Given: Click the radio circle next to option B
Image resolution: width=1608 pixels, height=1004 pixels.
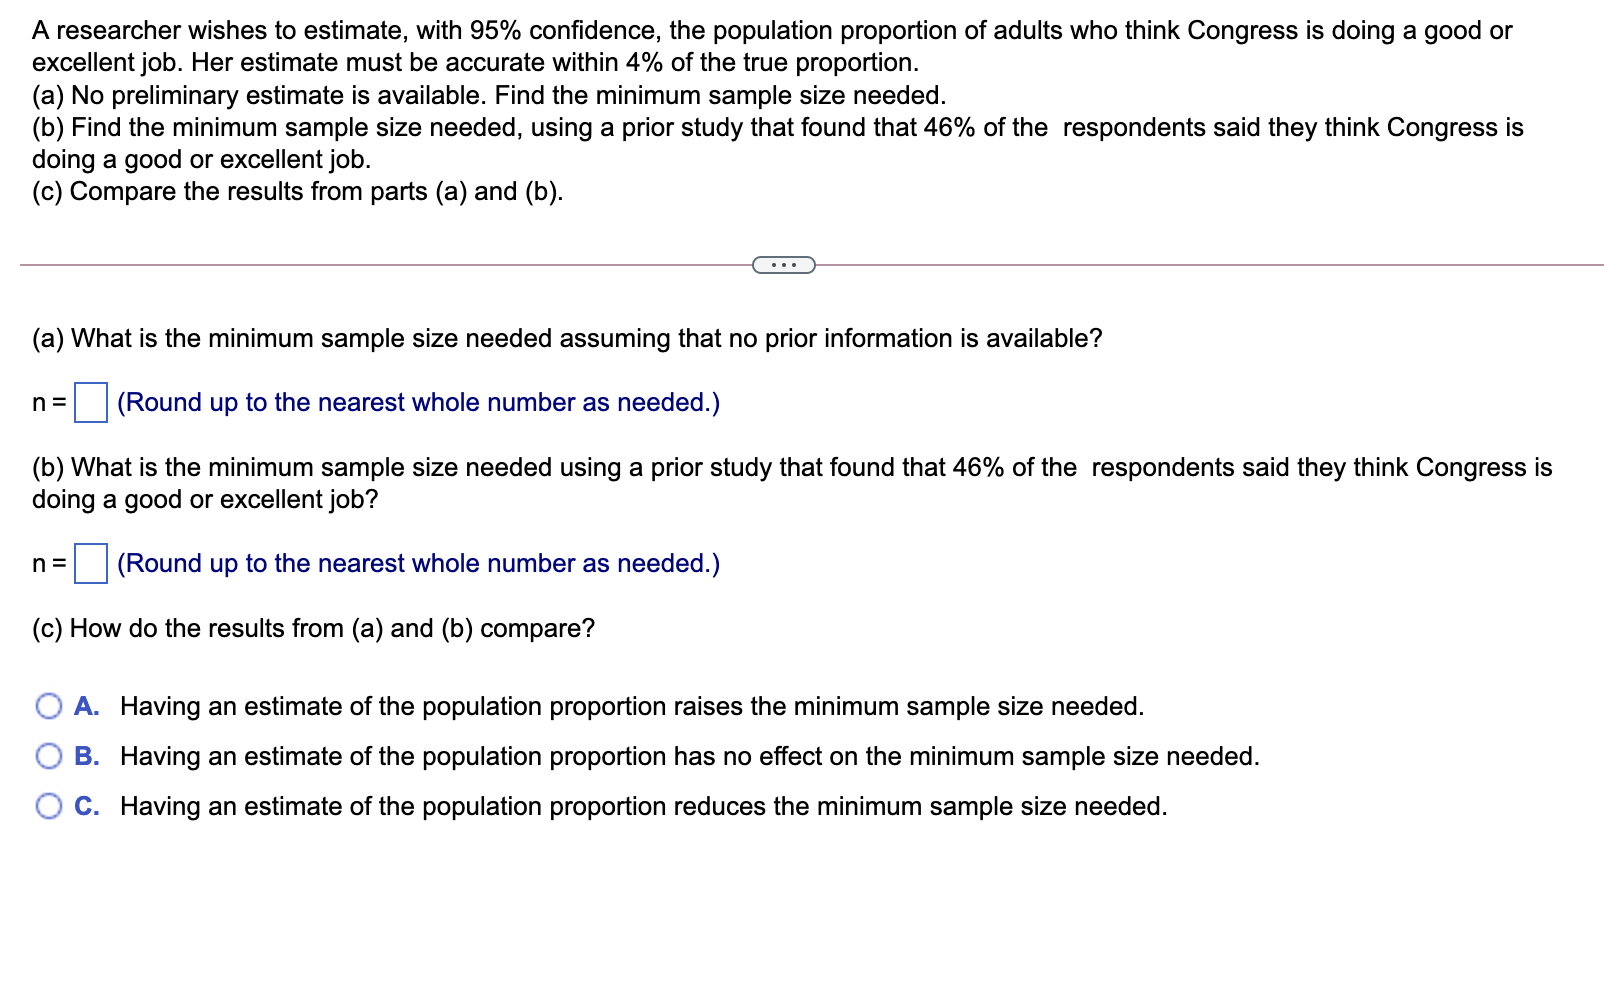Looking at the screenshot, I should tap(48, 757).
